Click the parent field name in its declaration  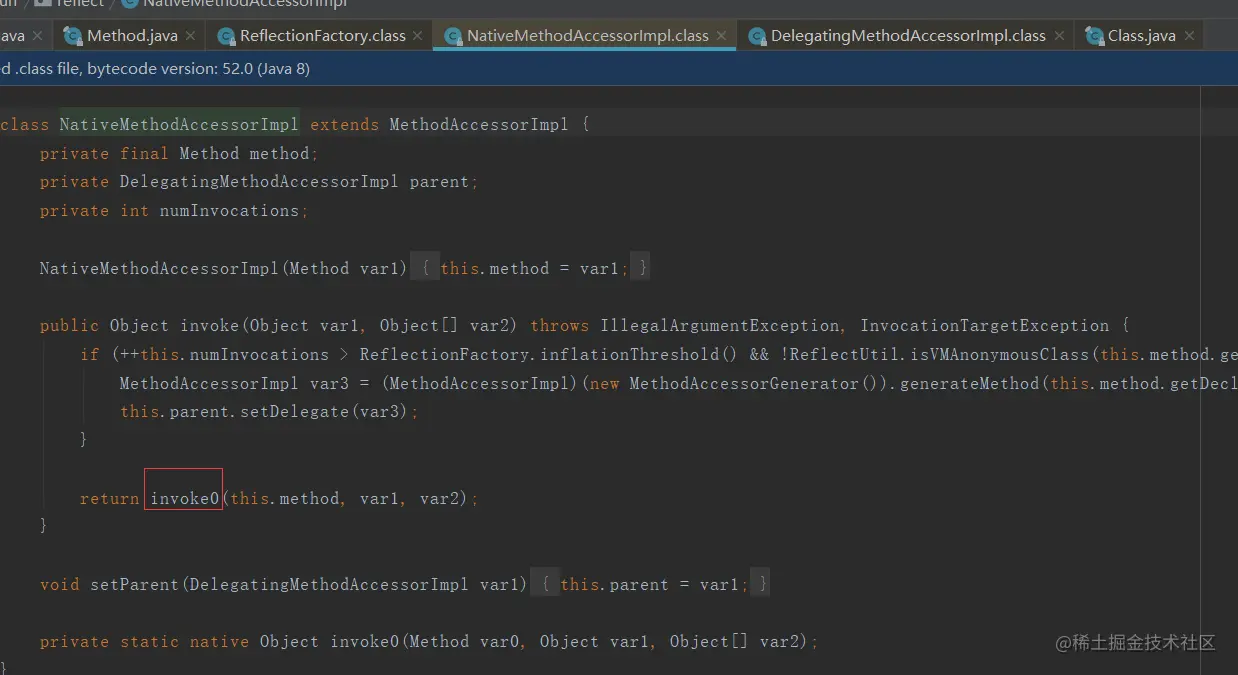point(439,182)
